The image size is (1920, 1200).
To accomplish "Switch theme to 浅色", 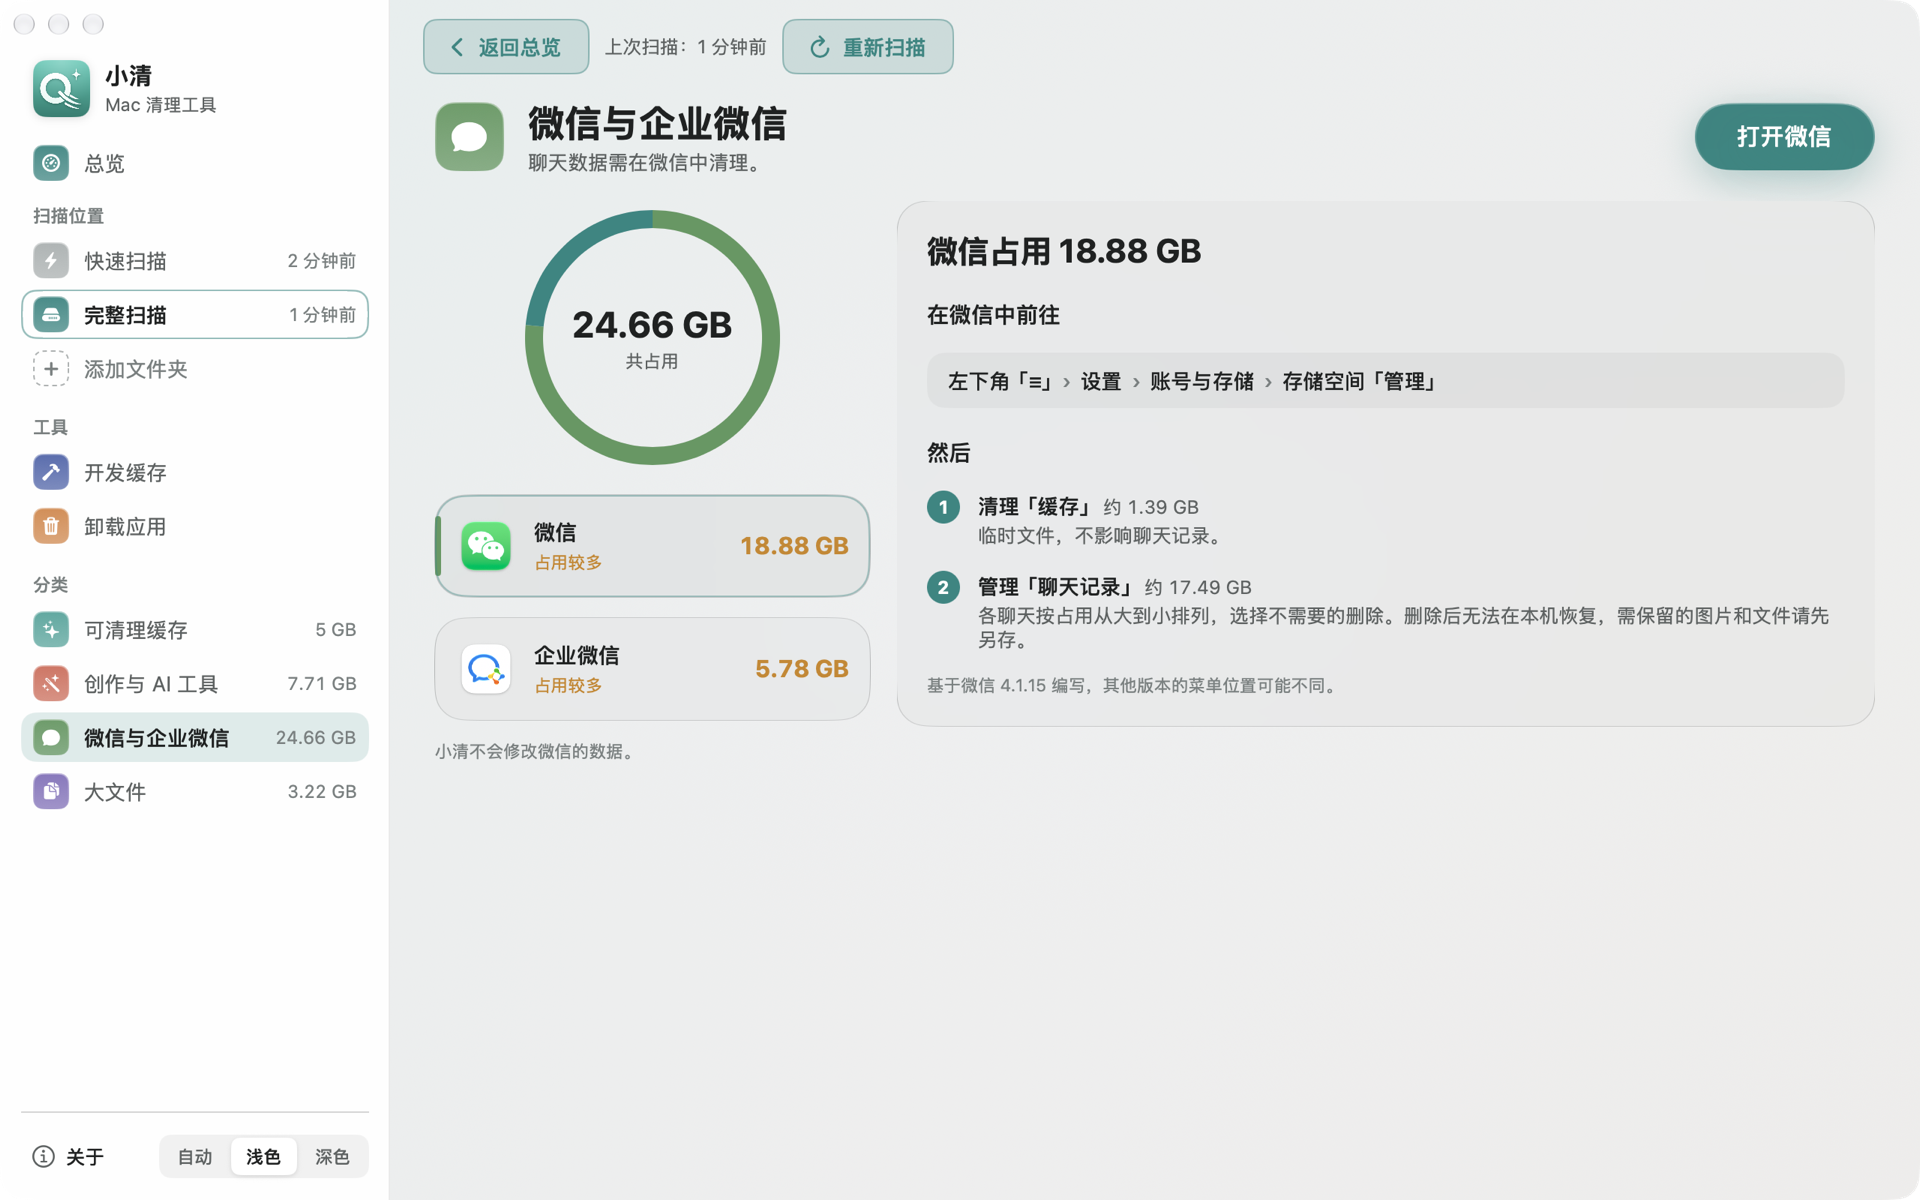I will [264, 1157].
